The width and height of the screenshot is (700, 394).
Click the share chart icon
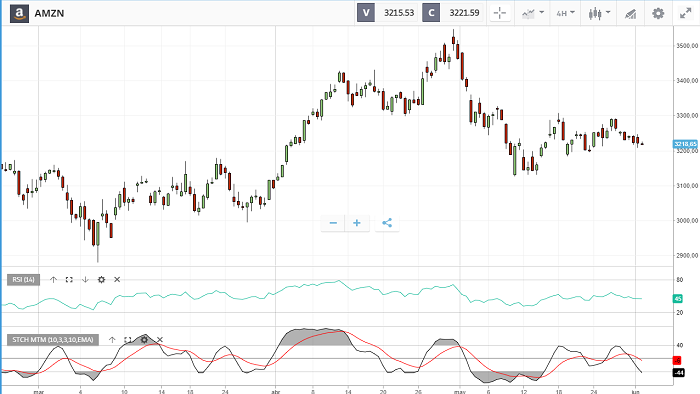[387, 223]
